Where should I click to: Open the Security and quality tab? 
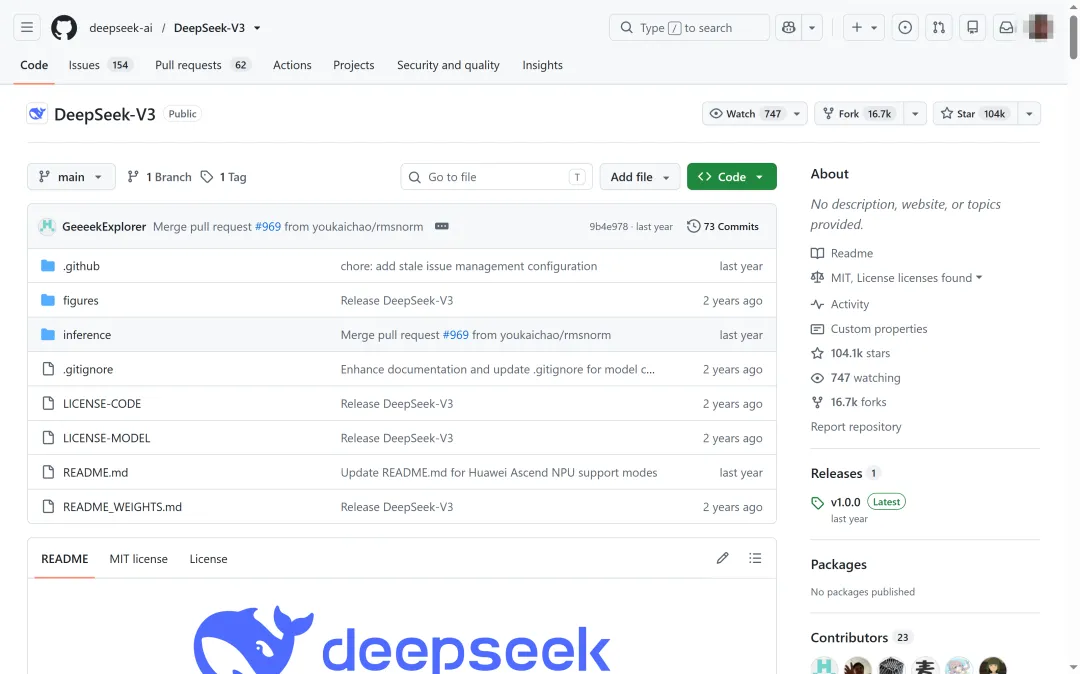[448, 65]
